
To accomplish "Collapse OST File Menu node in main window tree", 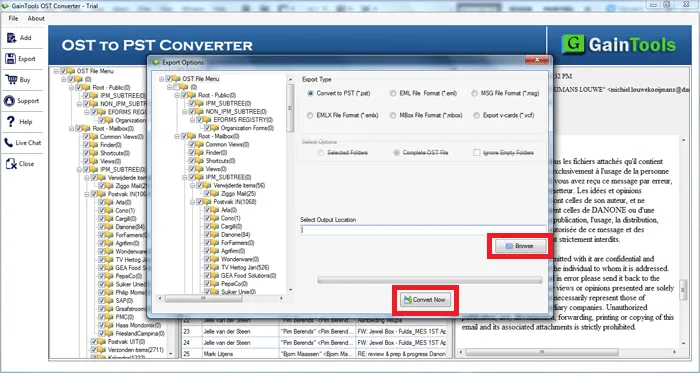I will 56,71.
